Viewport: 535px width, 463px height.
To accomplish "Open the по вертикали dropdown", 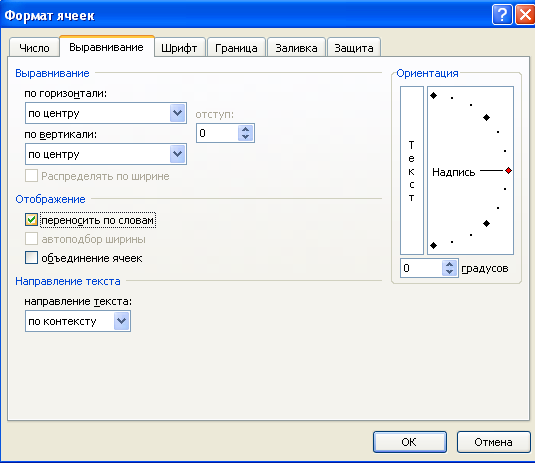I will click(x=177, y=154).
